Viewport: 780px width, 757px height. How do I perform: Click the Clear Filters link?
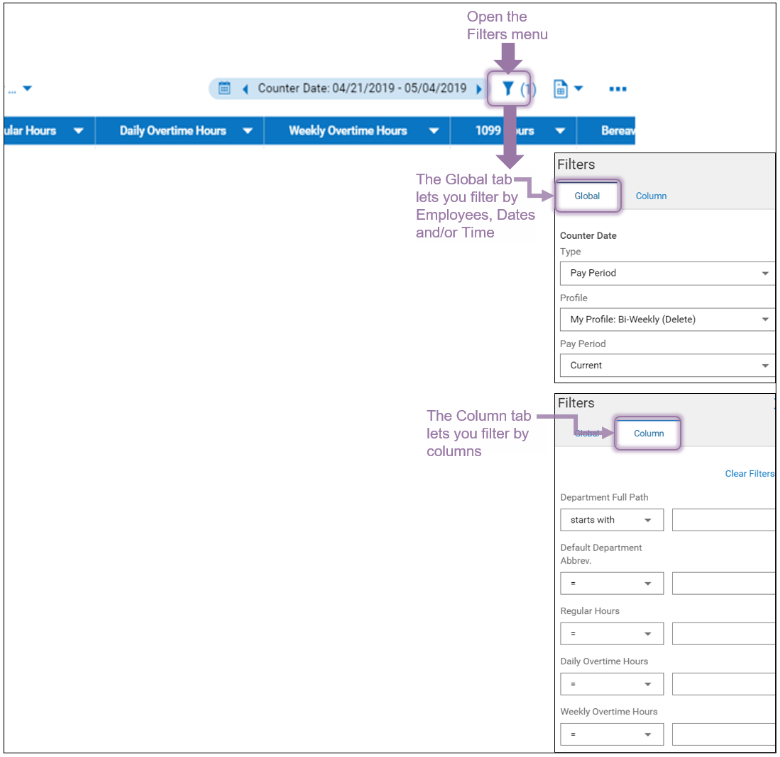[749, 474]
